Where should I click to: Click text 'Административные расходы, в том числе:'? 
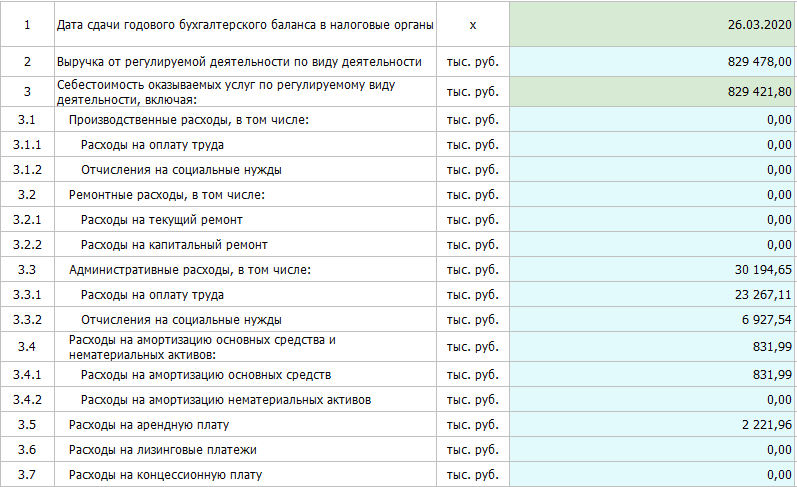coord(190,269)
